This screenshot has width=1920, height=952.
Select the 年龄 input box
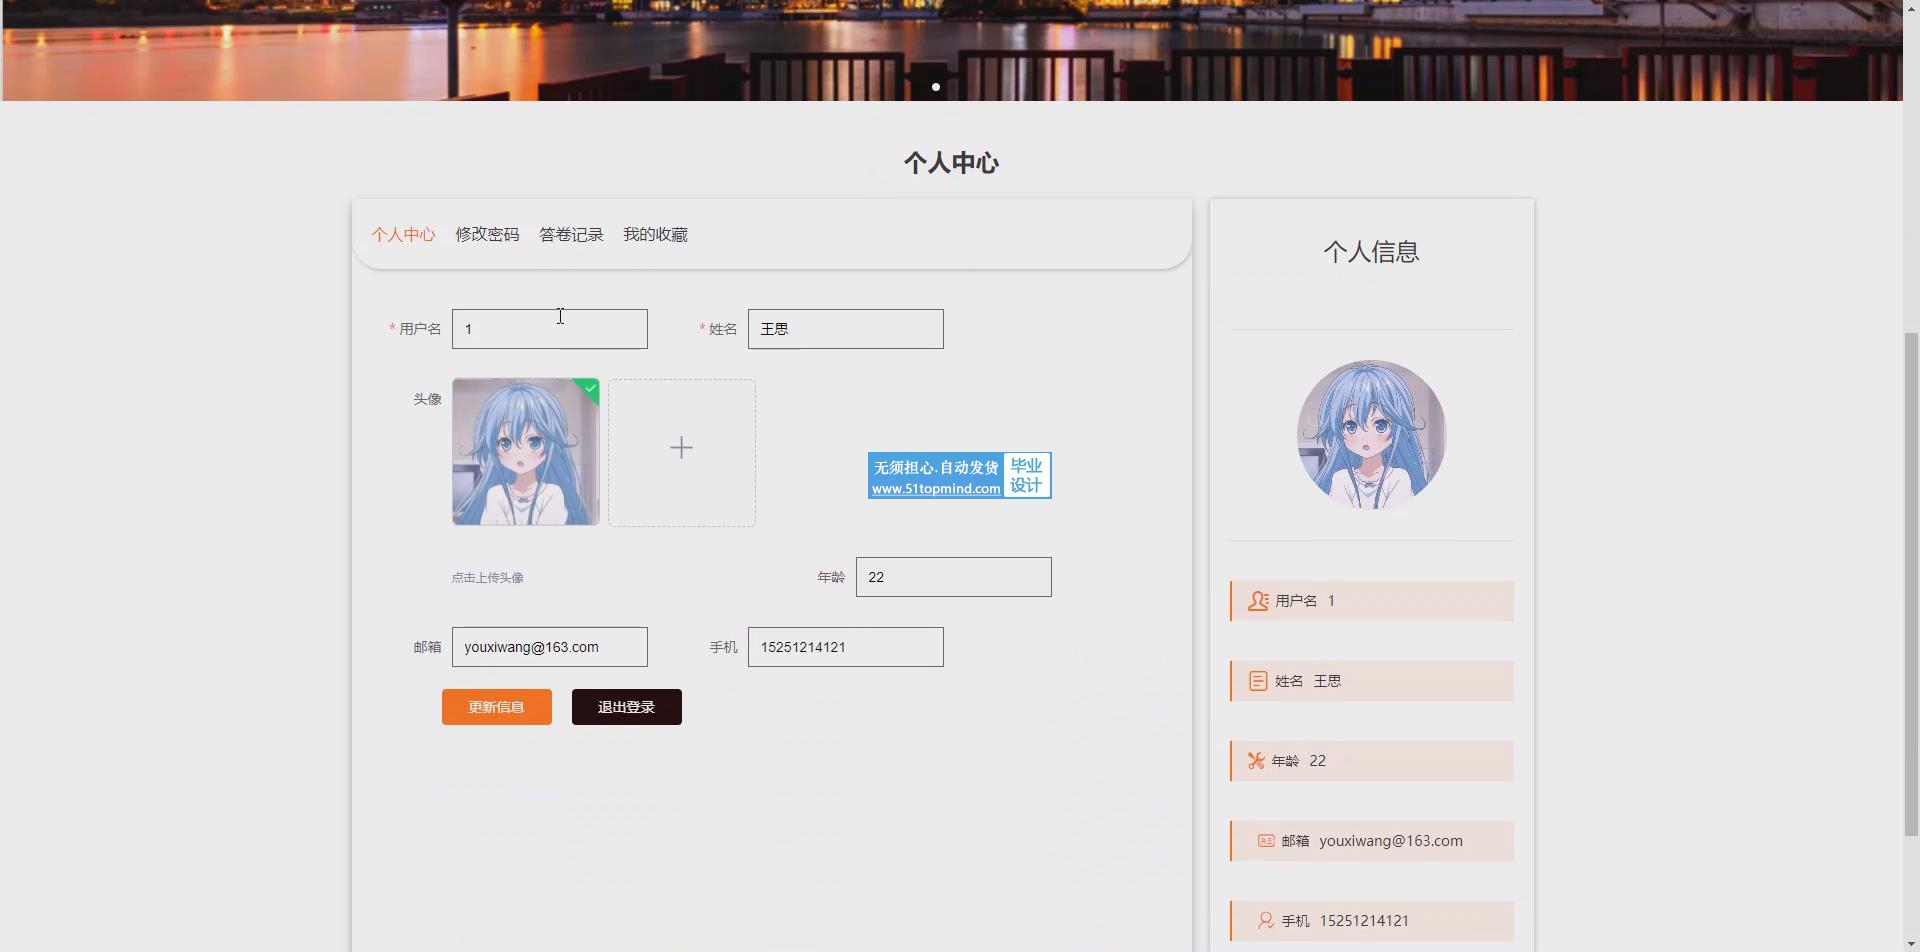click(x=953, y=577)
